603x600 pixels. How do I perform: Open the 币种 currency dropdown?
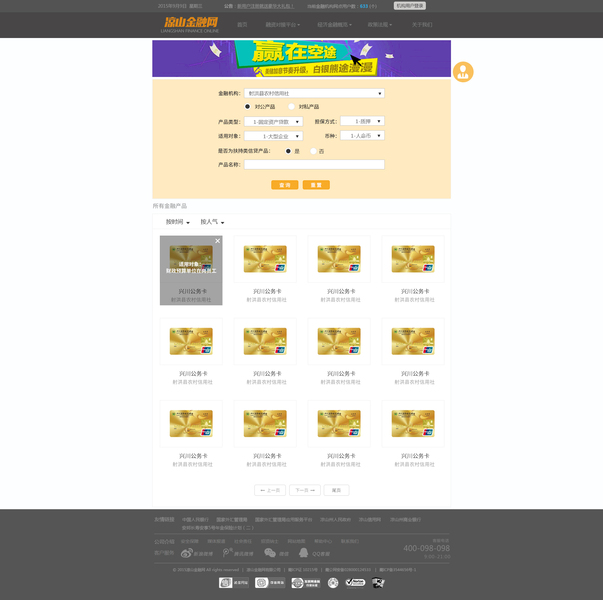362,135
